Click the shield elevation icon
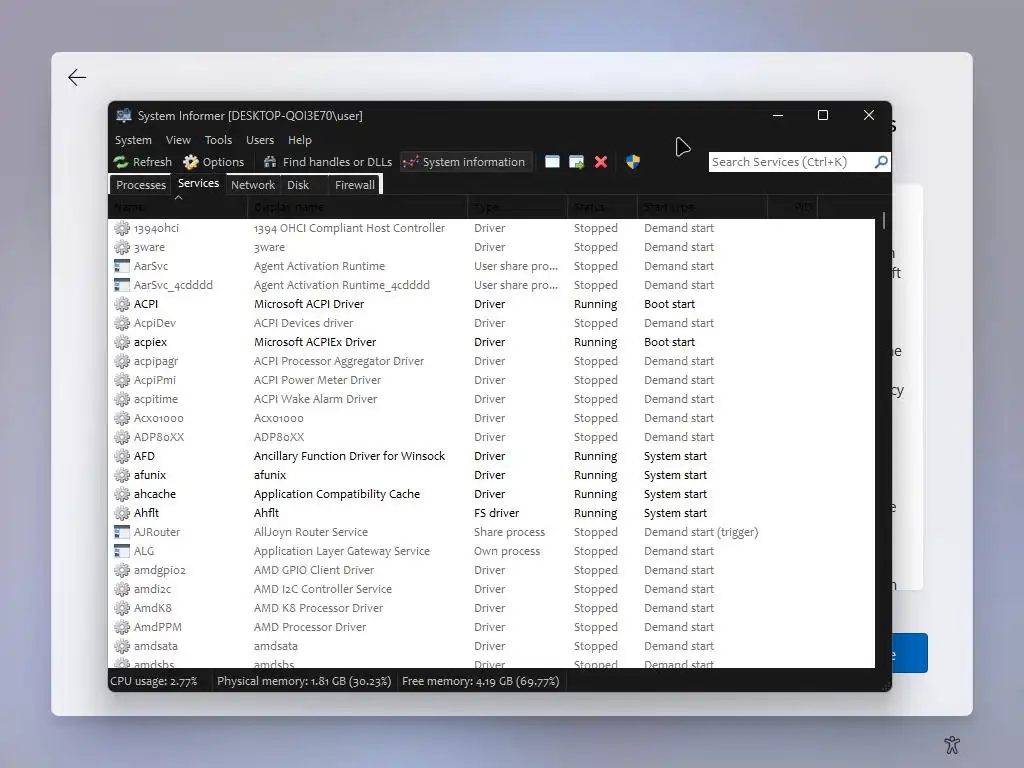Image resolution: width=1024 pixels, height=768 pixels. pos(633,162)
